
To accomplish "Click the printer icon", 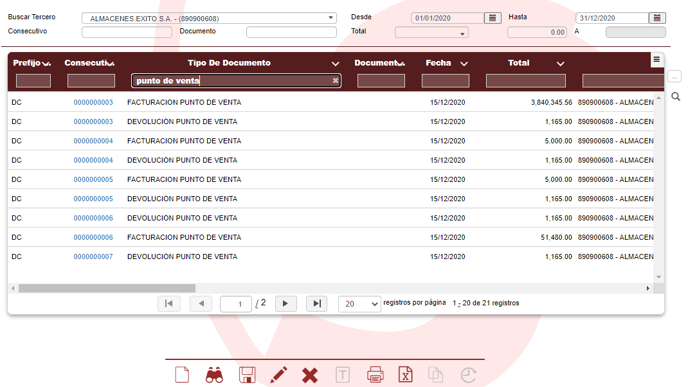I will (375, 375).
